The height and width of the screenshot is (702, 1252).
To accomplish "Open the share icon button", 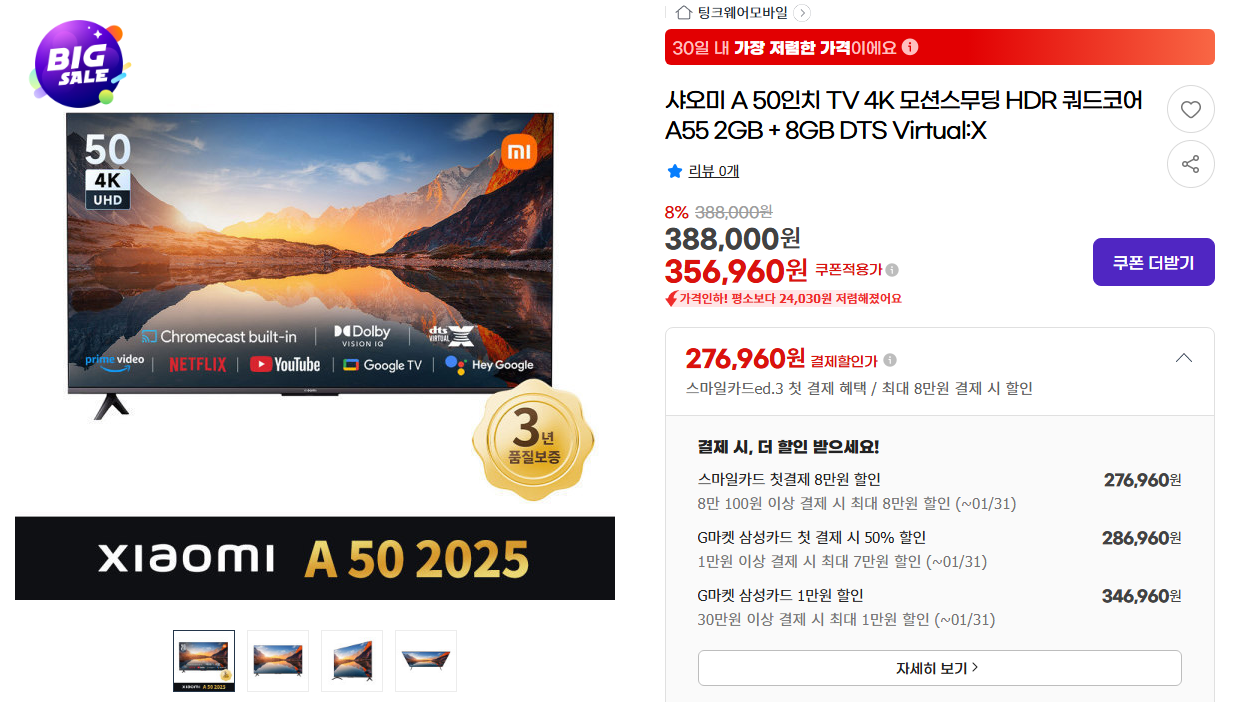I will coord(1190,164).
